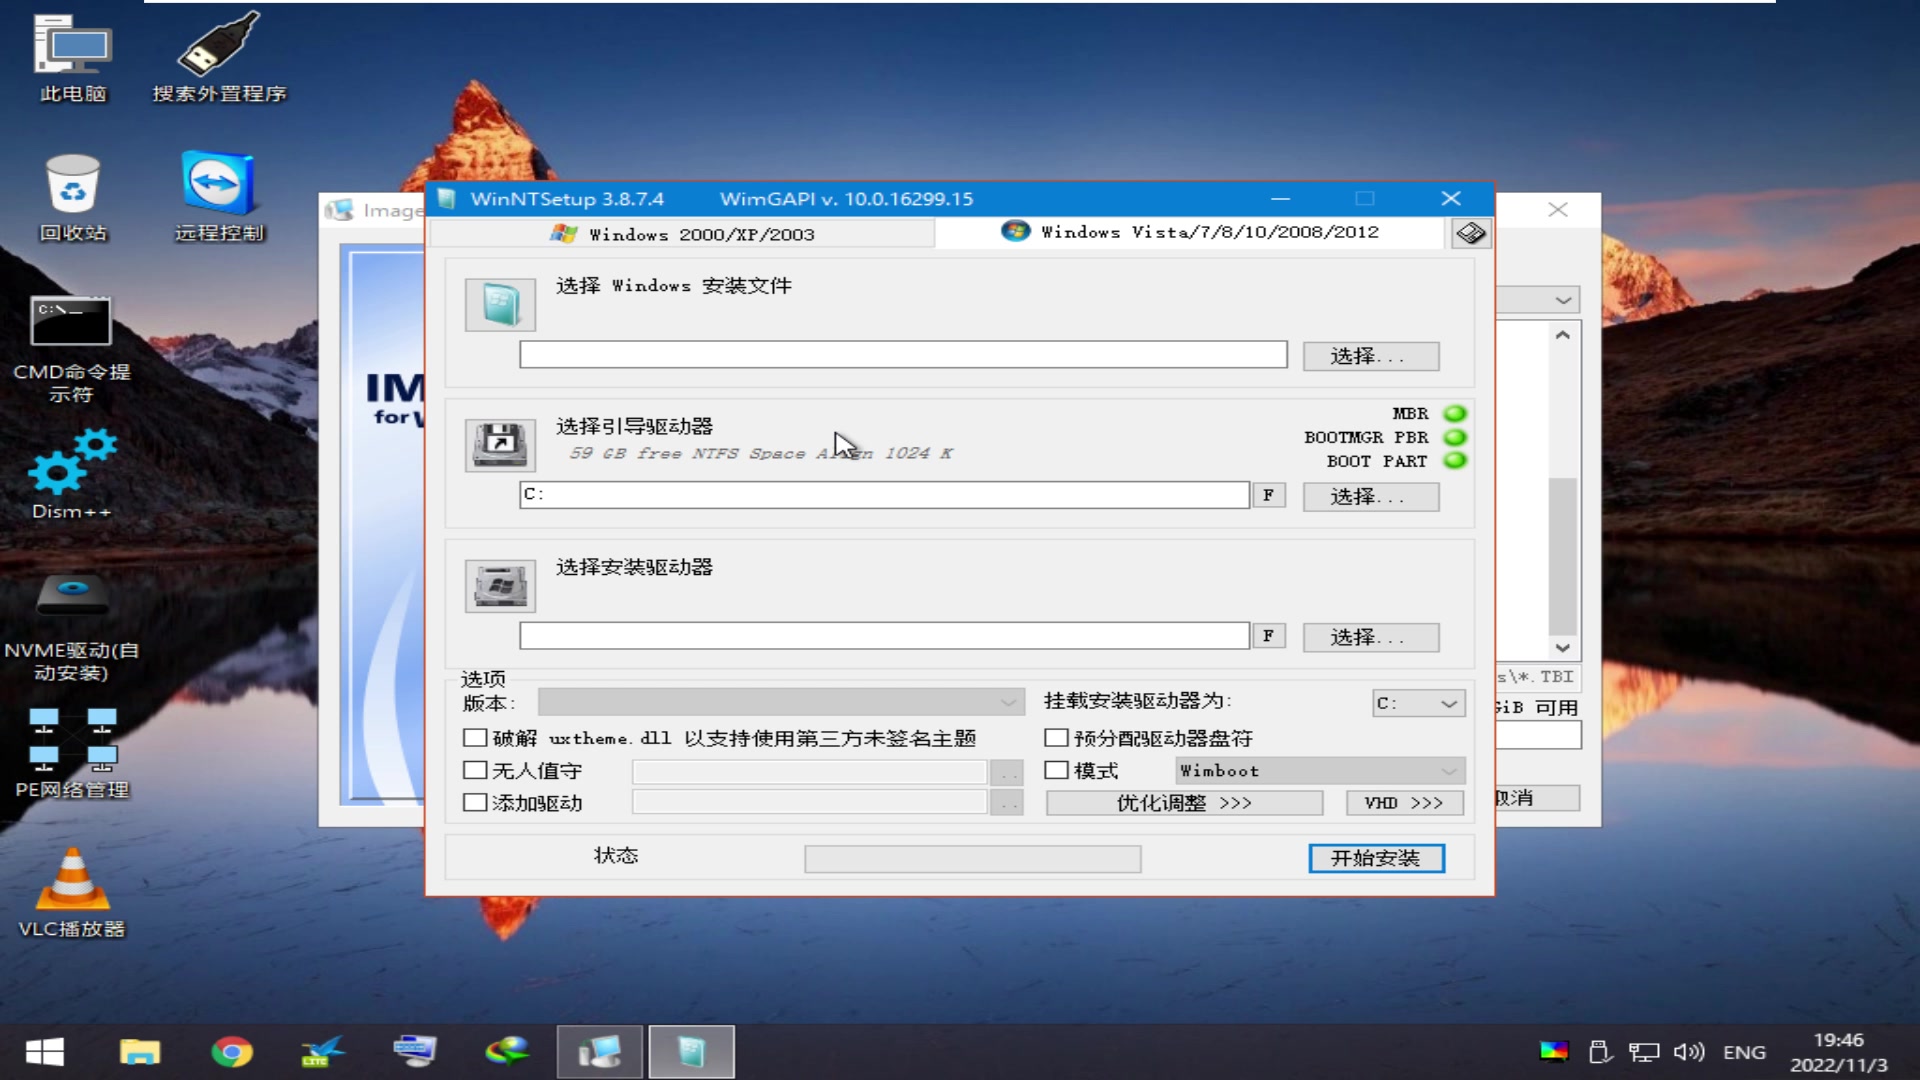This screenshot has width=1920, height=1080.
Task: Click the 开始安装 button
Action: tap(1376, 858)
